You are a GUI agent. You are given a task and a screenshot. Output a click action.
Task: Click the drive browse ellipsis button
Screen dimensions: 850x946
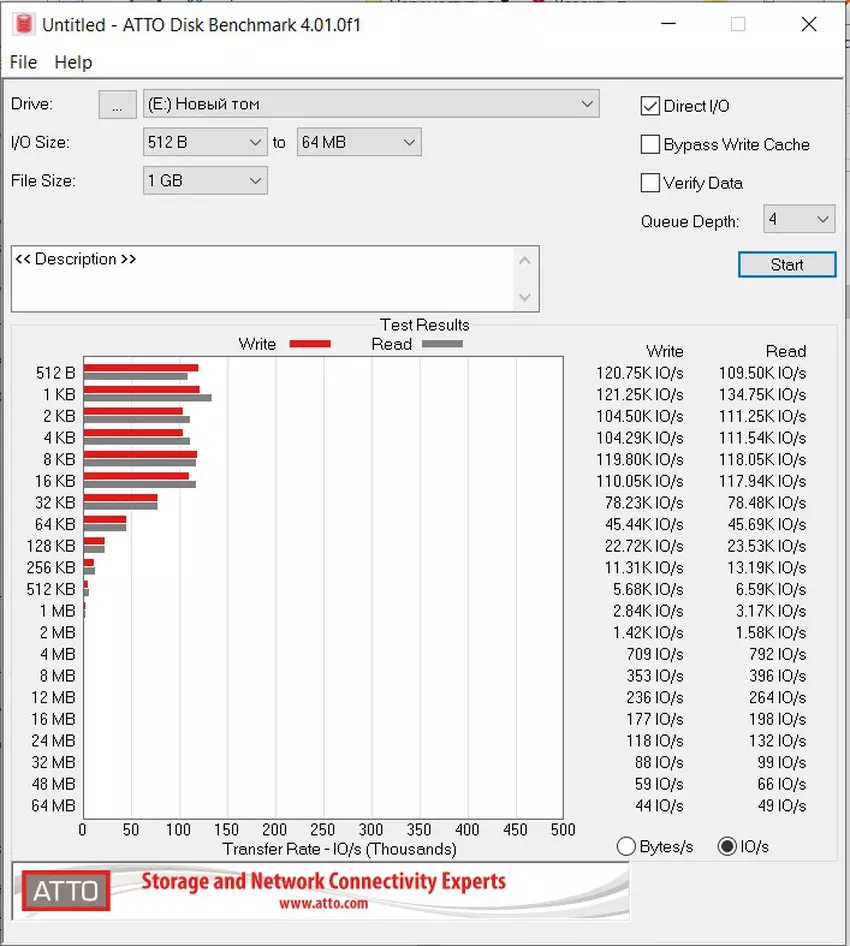[117, 105]
